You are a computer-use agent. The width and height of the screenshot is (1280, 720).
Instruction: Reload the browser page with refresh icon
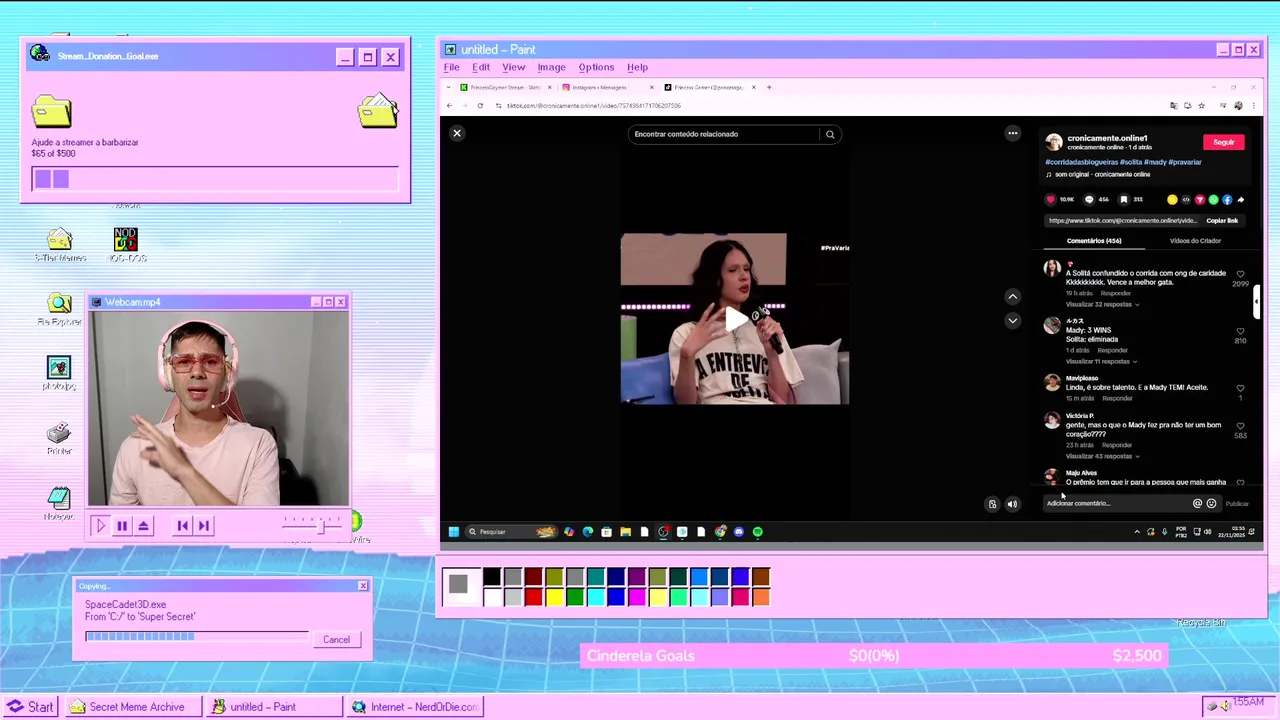480,106
